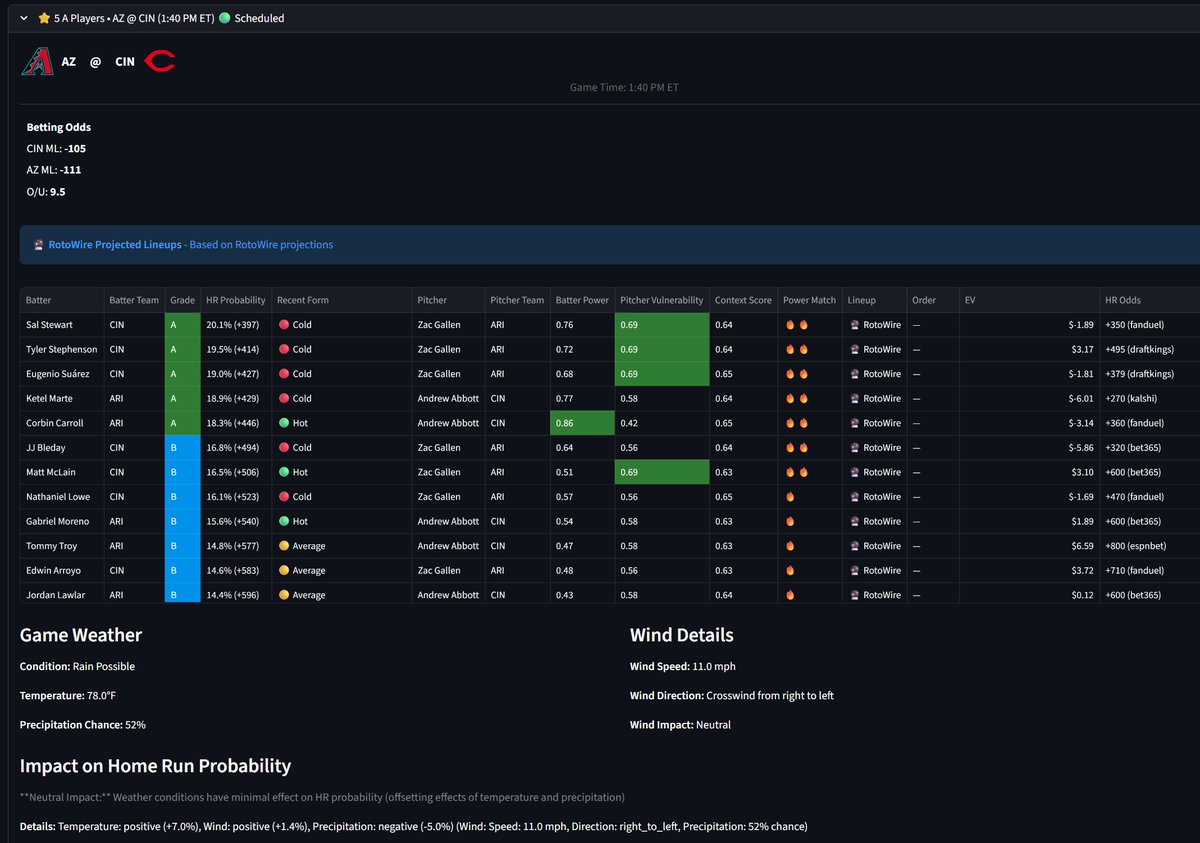Open the RotoWire Projected Lineups notice
This screenshot has width=1200, height=843.
click(x=610, y=245)
